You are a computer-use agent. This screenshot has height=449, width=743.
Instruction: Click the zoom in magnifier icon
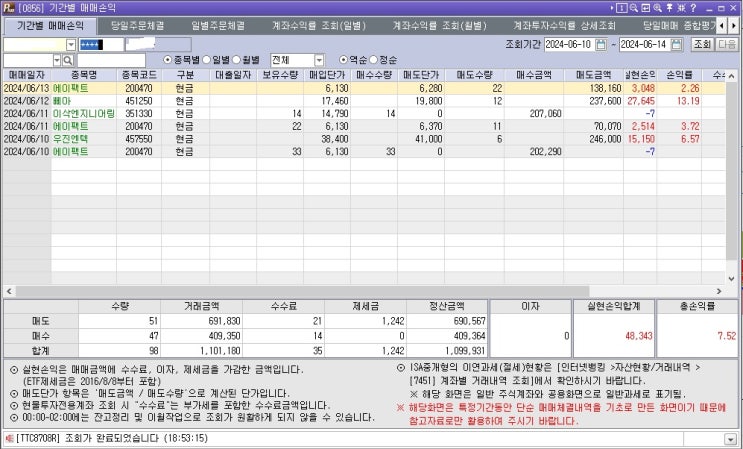tap(657, 8)
